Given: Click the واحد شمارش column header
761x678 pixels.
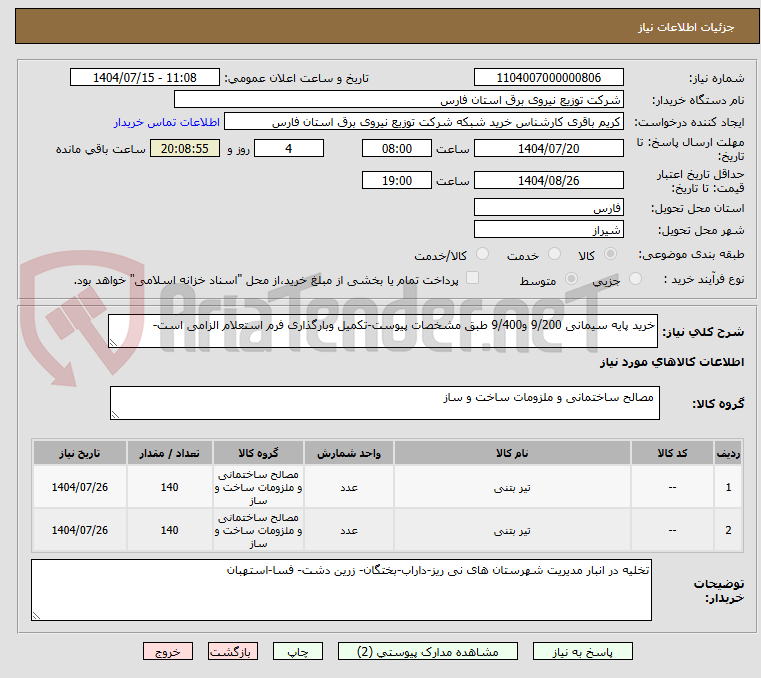Looking at the screenshot, I should [x=348, y=453].
